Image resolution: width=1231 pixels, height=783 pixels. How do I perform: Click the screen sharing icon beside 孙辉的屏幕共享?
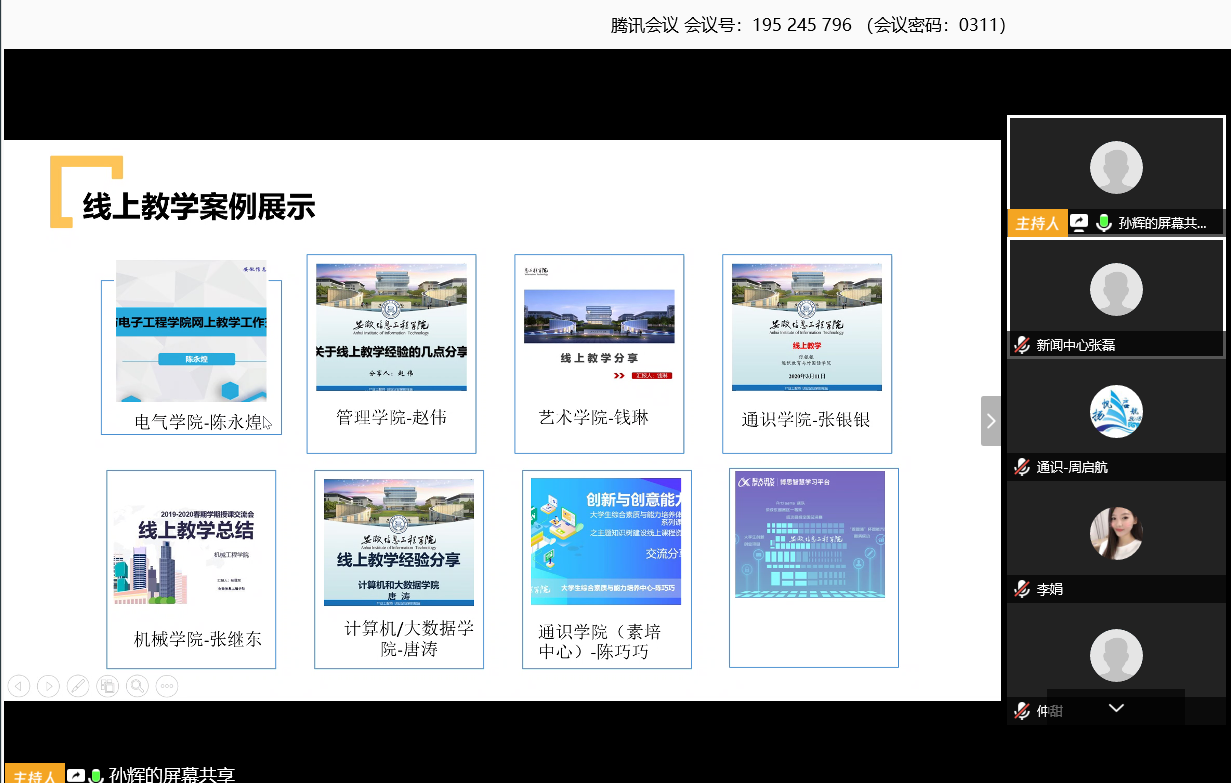point(1079,222)
